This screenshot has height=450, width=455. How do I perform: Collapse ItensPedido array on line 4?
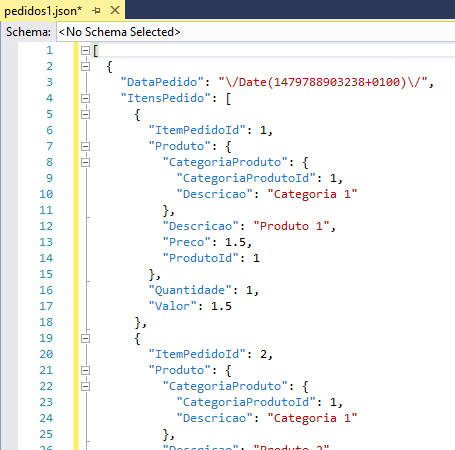[x=85, y=99]
